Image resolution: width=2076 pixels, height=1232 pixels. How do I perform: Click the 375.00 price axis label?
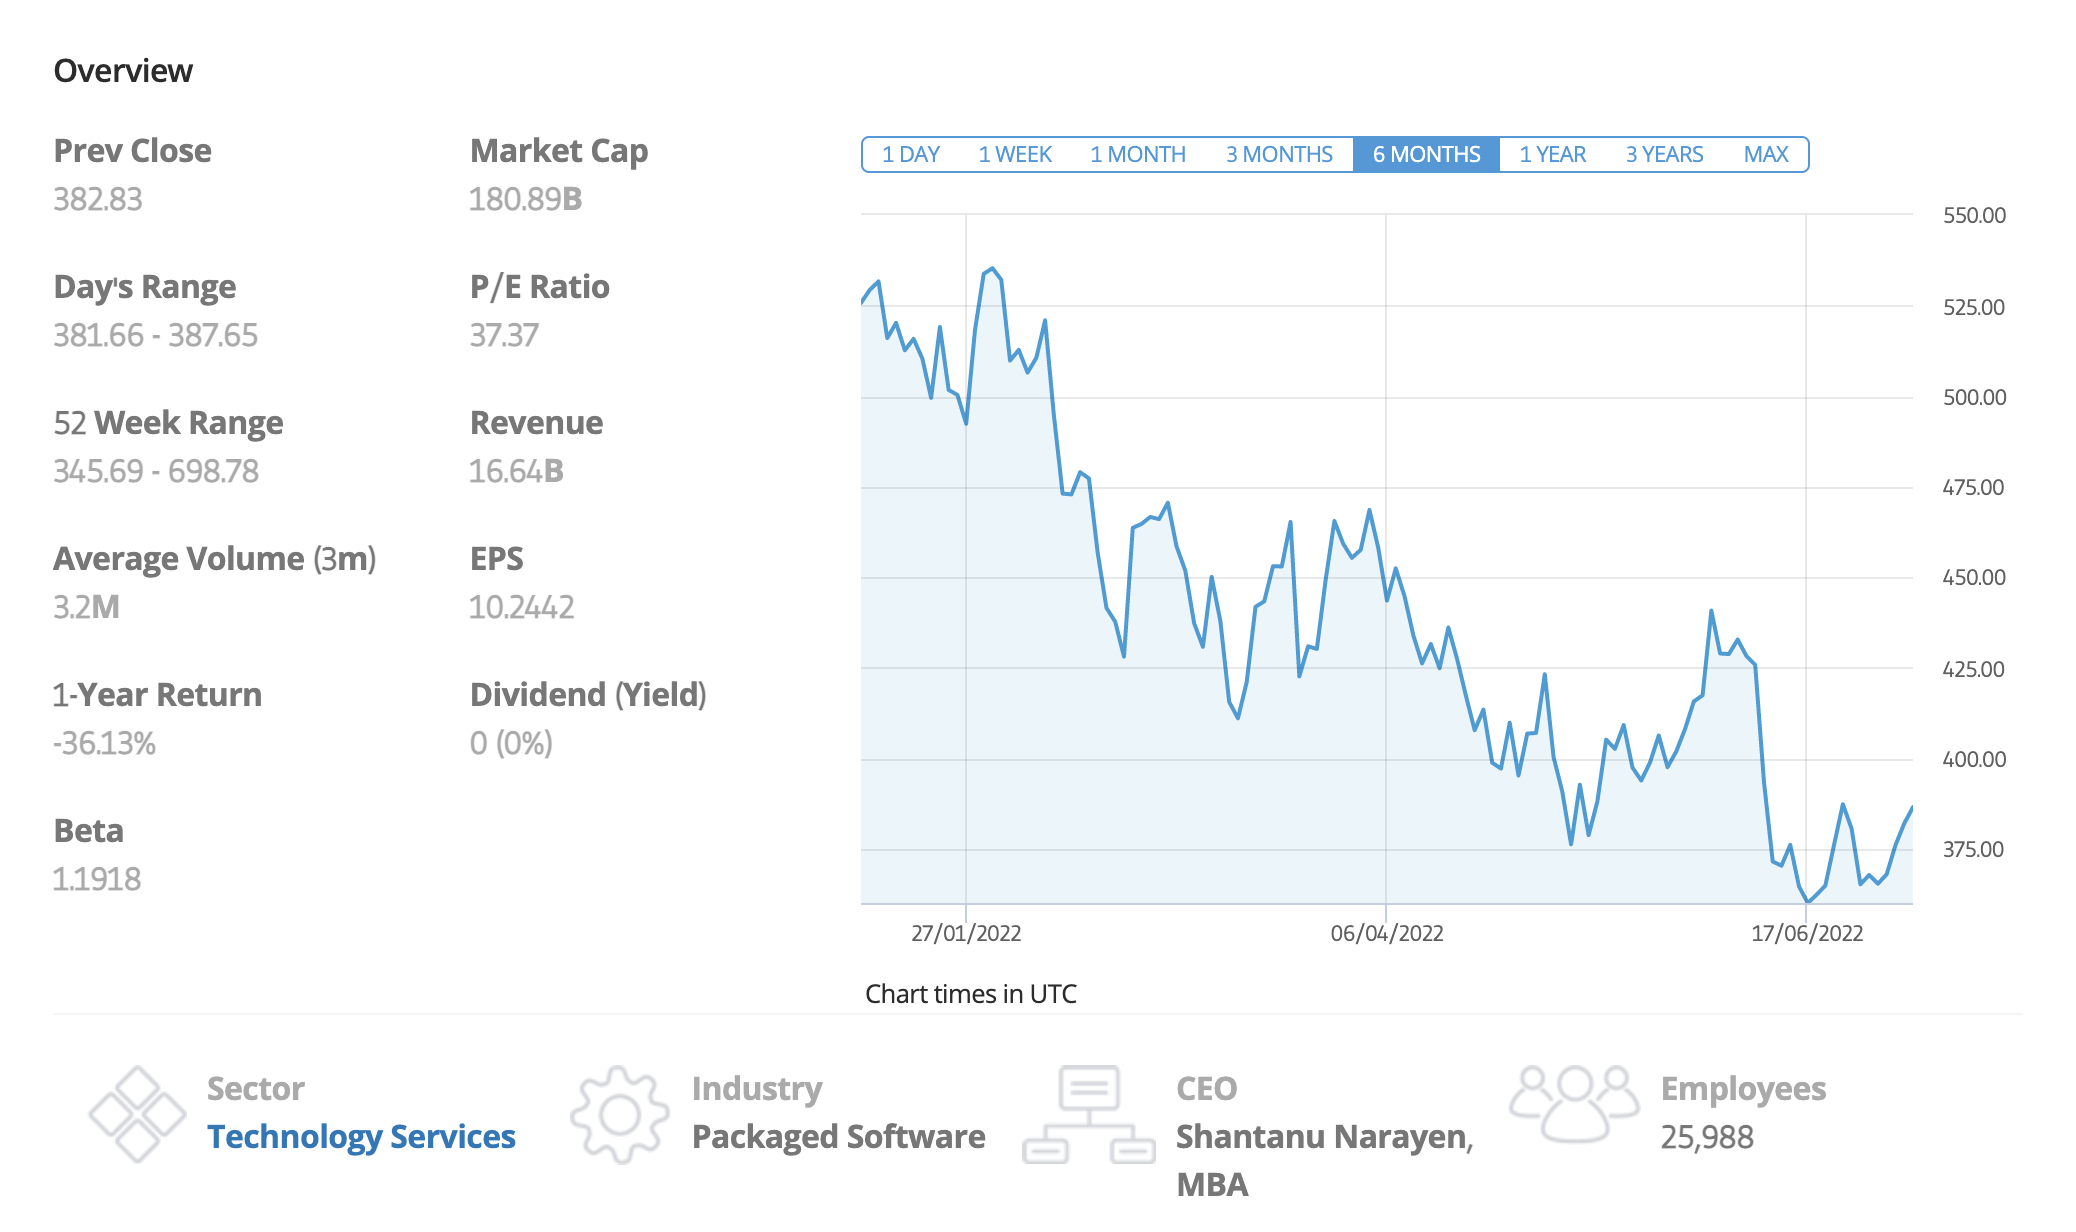(1973, 850)
